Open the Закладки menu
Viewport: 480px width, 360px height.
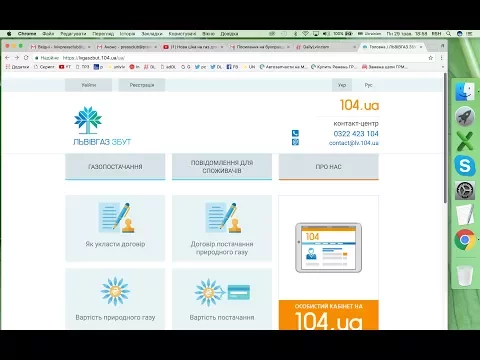point(152,34)
